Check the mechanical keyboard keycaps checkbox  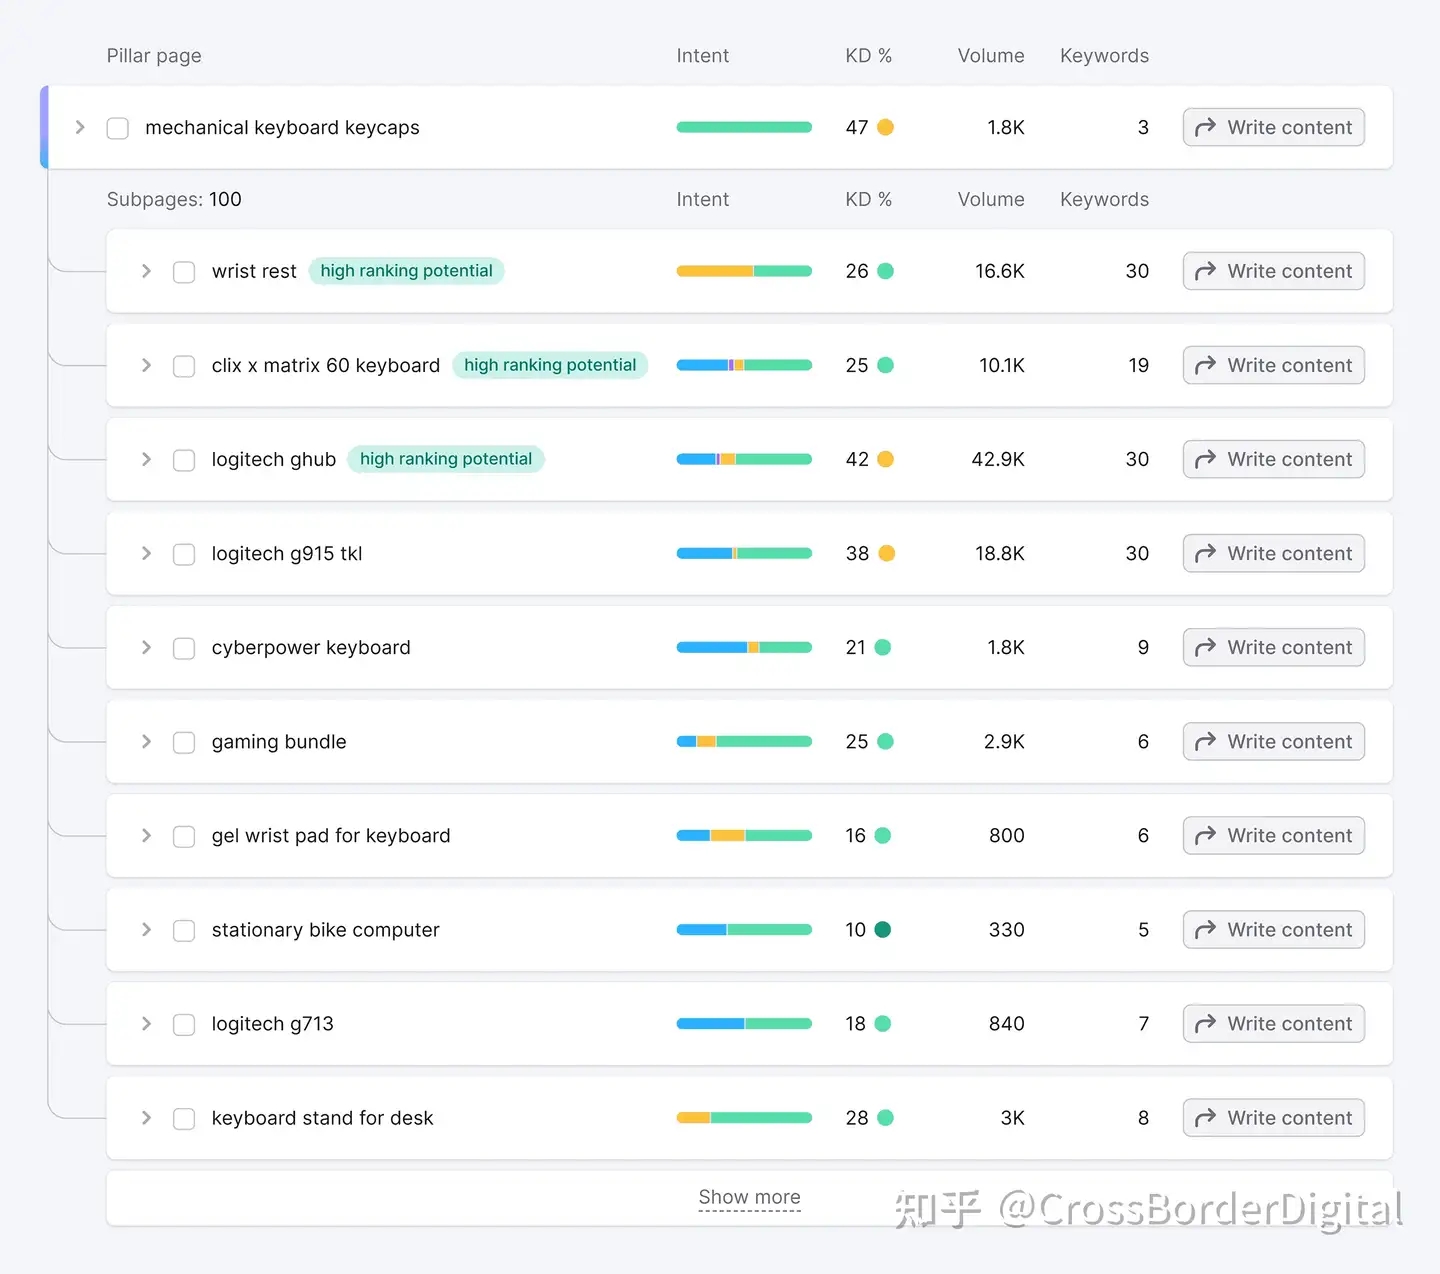click(118, 128)
